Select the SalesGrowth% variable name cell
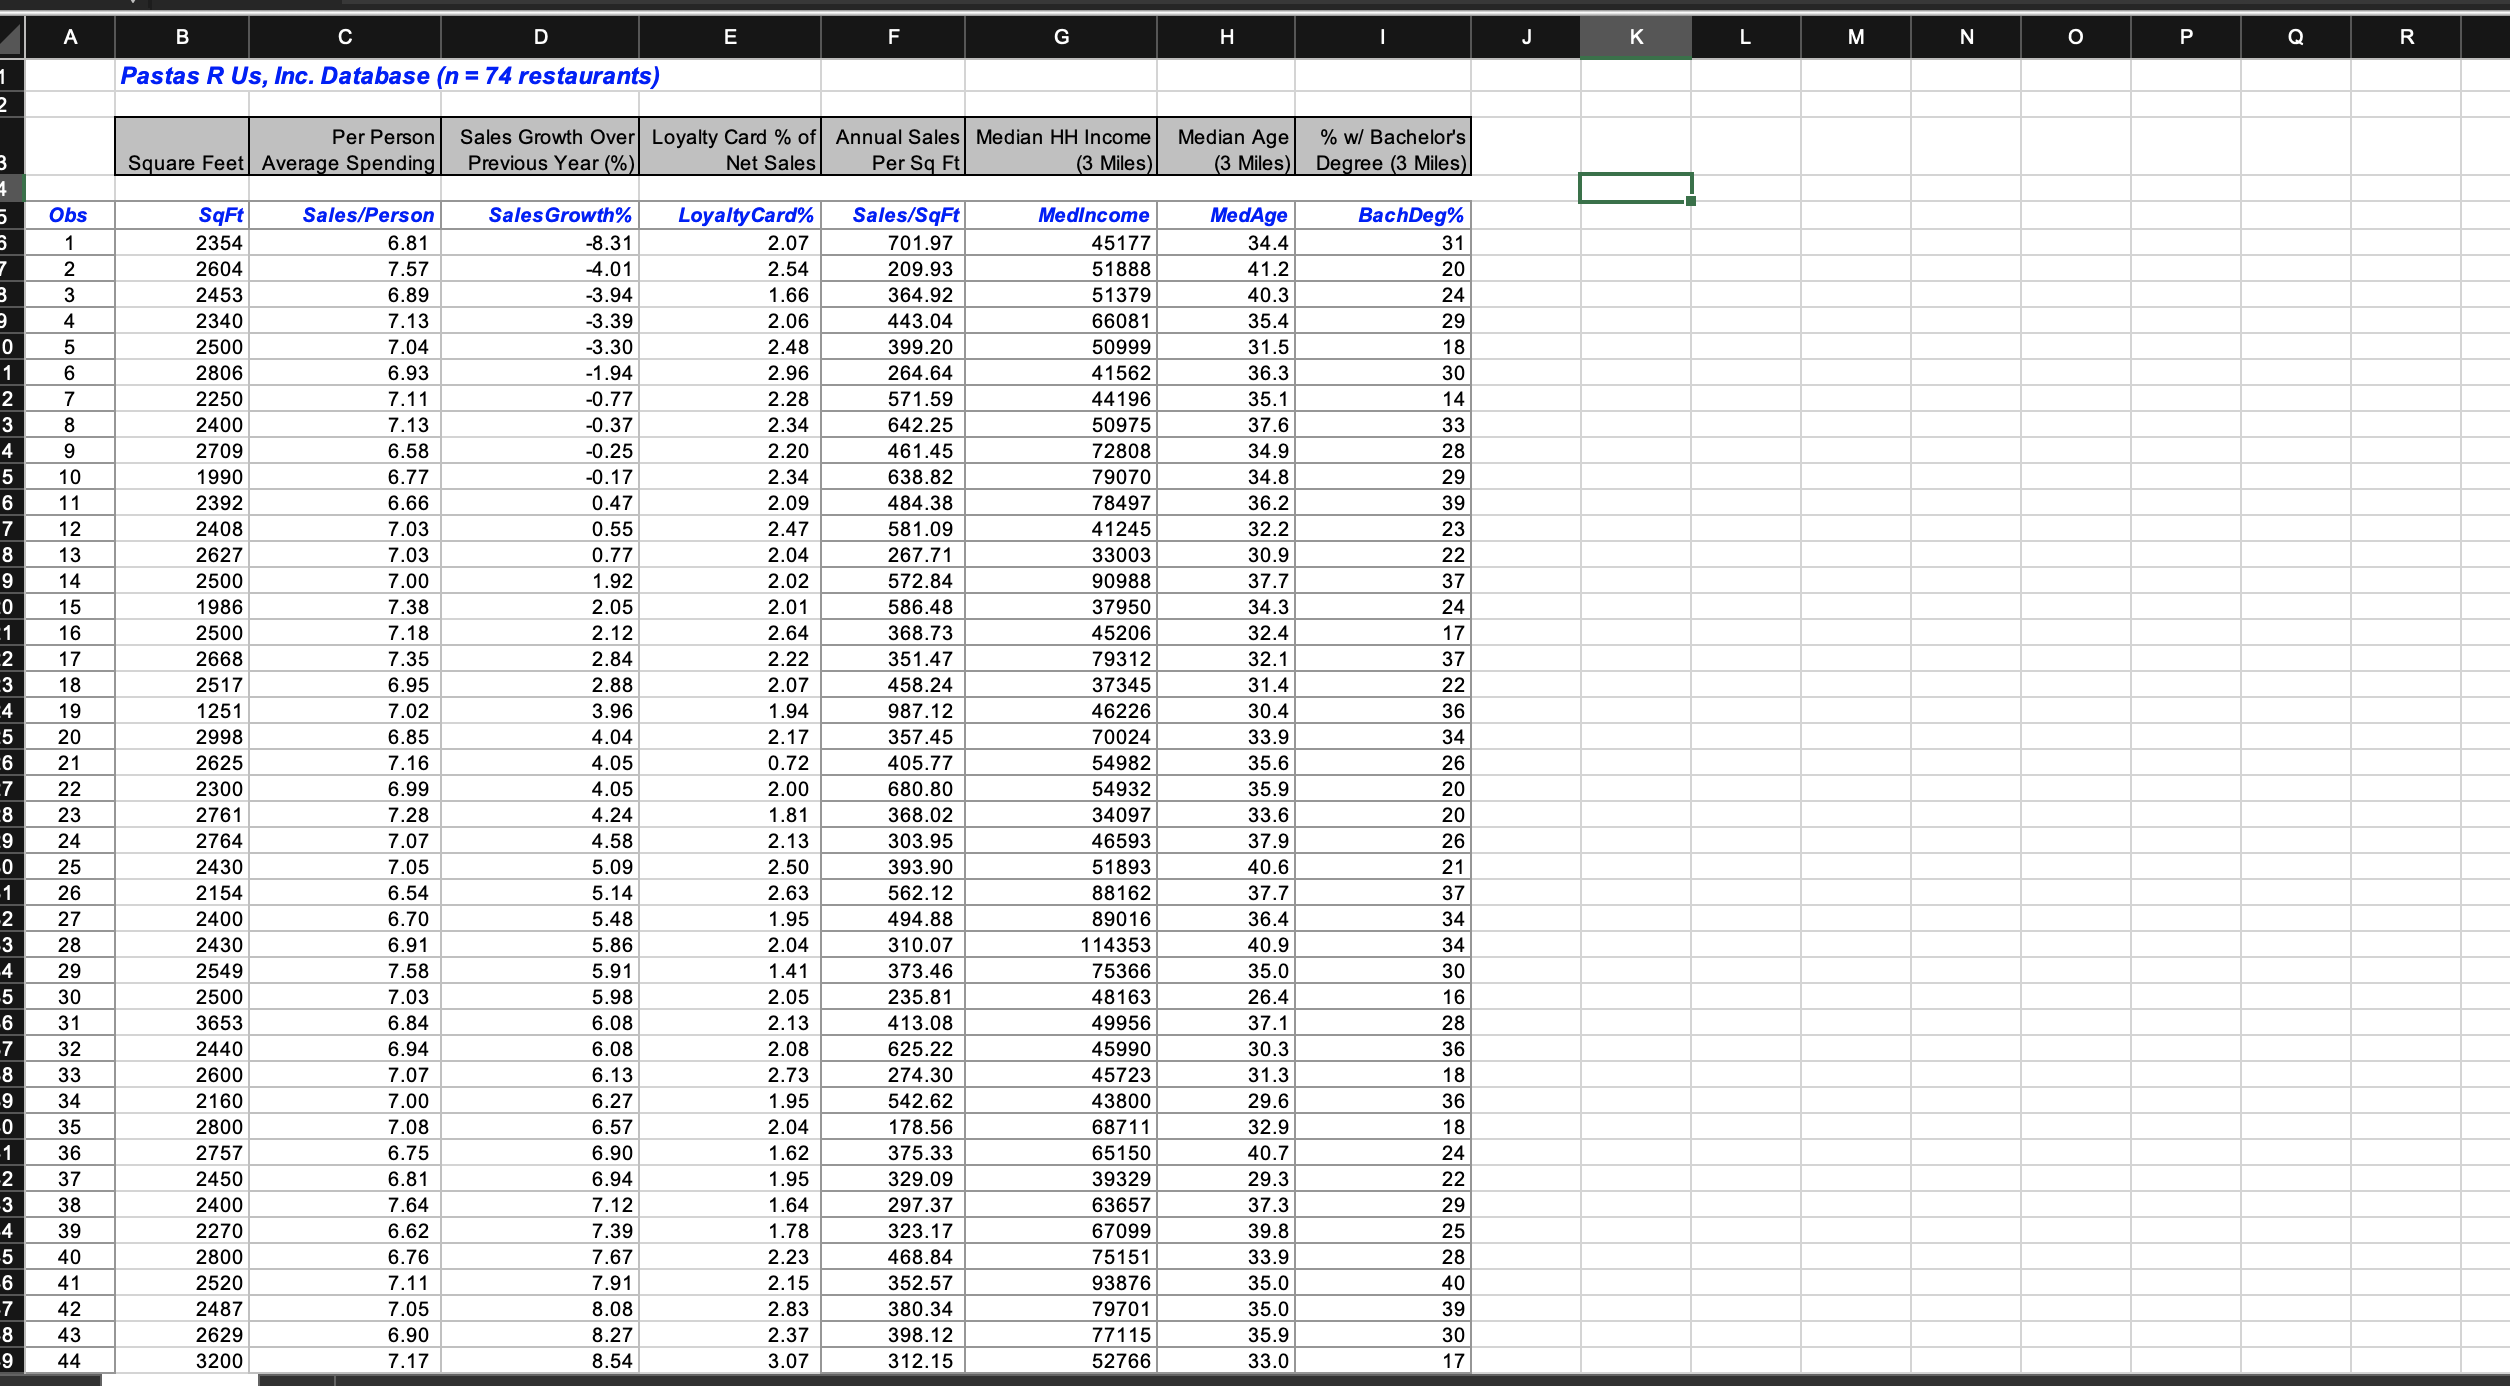 click(540, 215)
